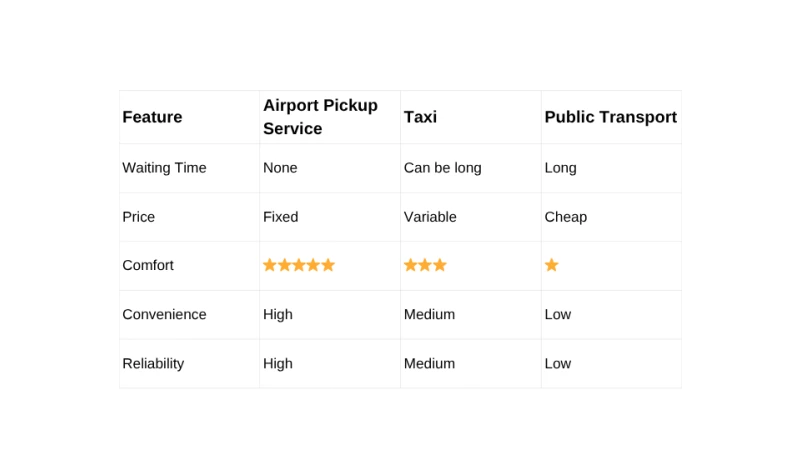Select the Feature column header

point(152,117)
